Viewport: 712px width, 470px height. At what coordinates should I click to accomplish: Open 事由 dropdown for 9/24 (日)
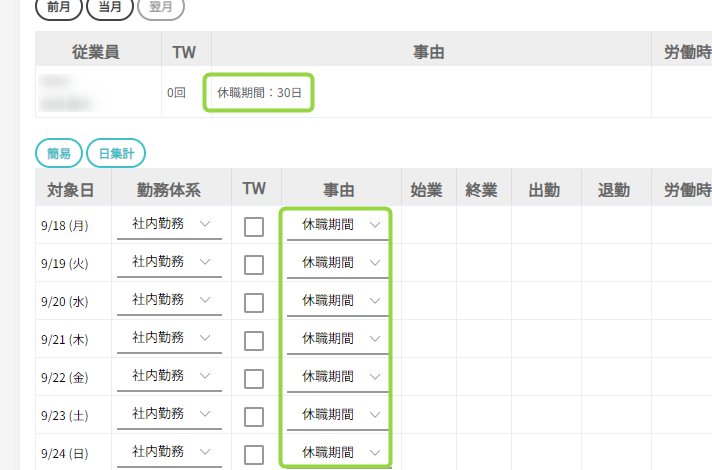click(337, 452)
